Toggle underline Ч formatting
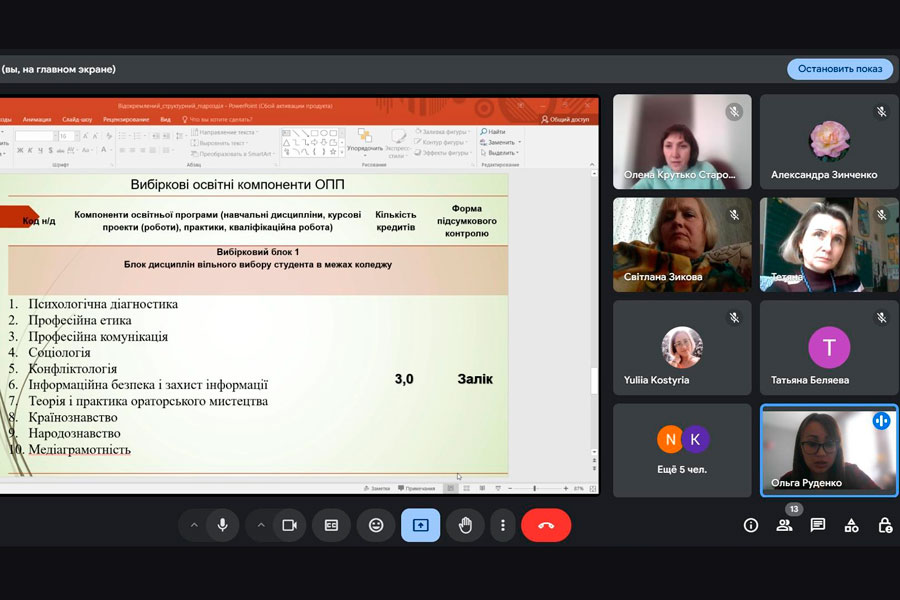 point(40,150)
